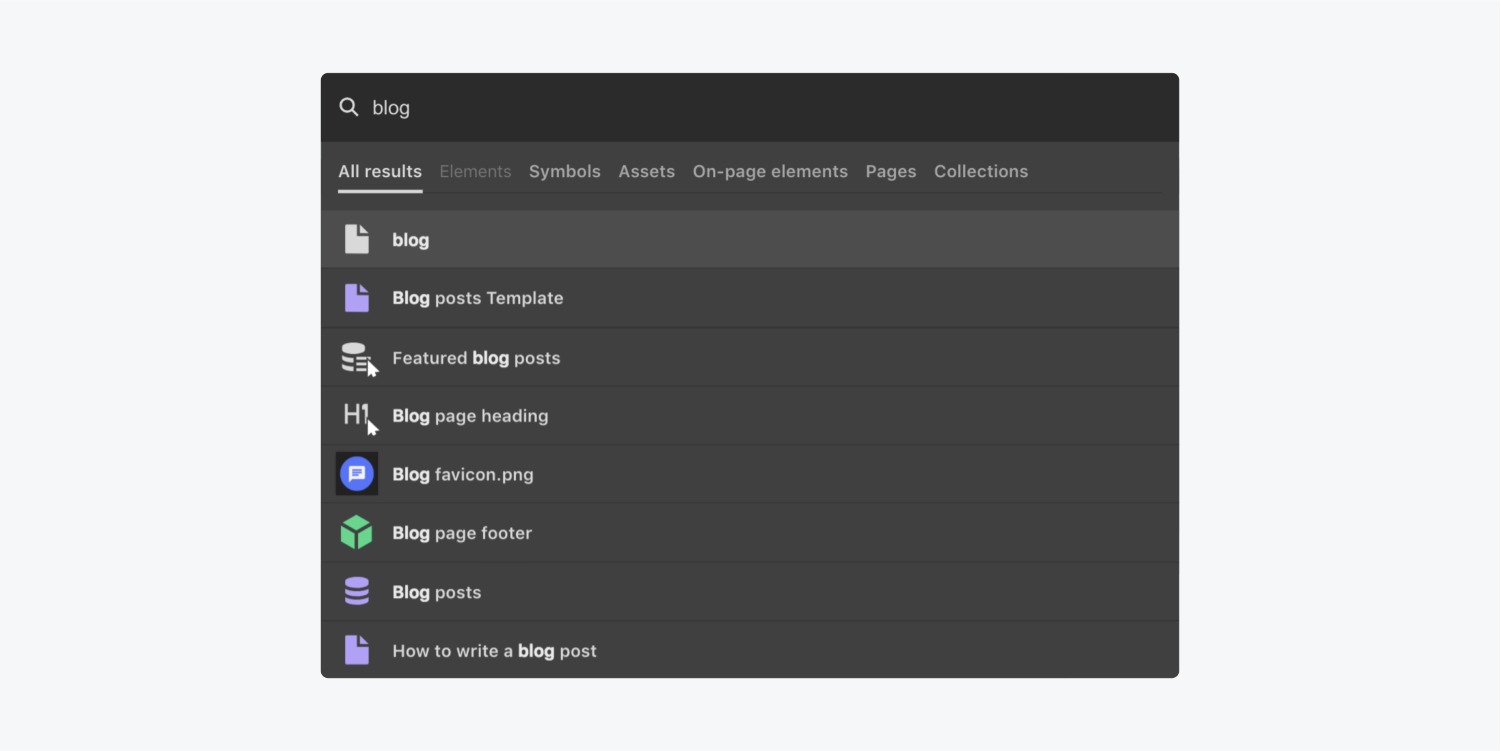
Task: Open the Assets tab
Action: [646, 171]
